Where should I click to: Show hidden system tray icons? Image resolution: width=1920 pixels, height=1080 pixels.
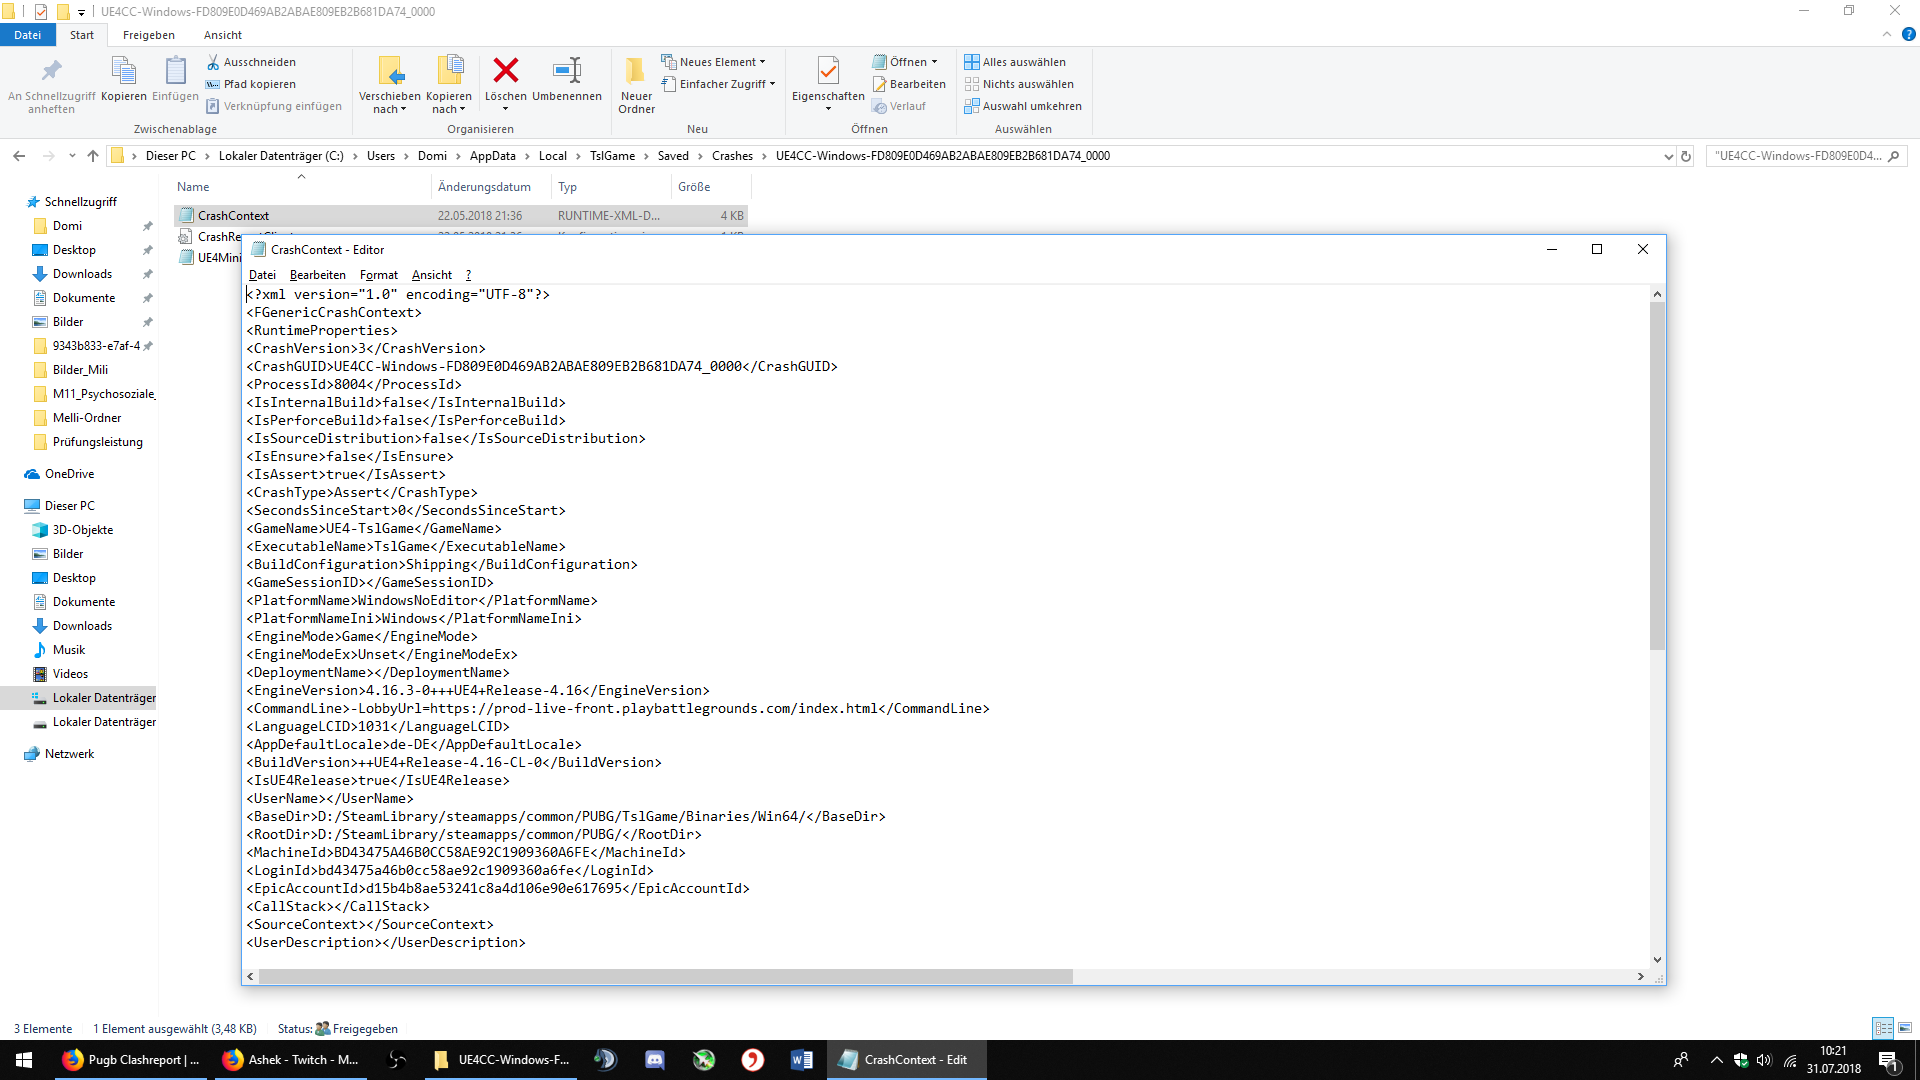click(x=1716, y=1060)
